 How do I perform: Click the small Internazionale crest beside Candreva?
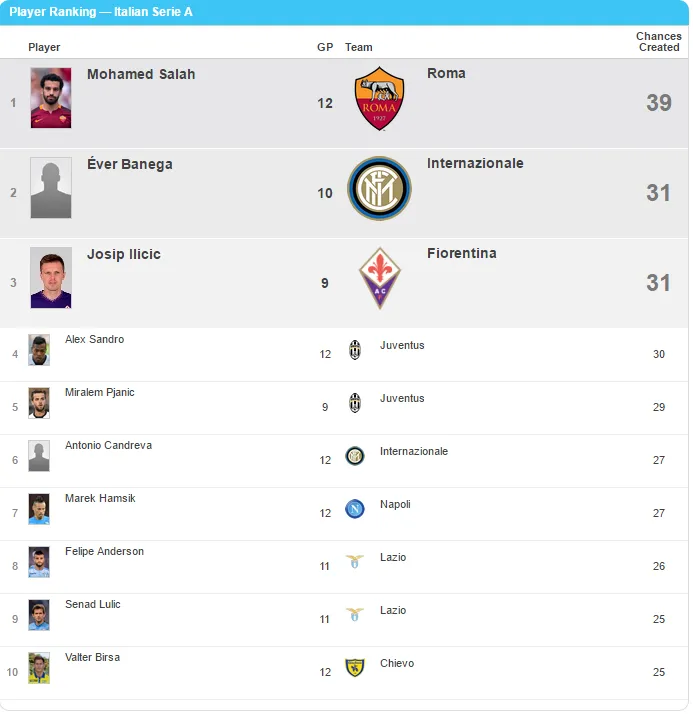tap(355, 456)
